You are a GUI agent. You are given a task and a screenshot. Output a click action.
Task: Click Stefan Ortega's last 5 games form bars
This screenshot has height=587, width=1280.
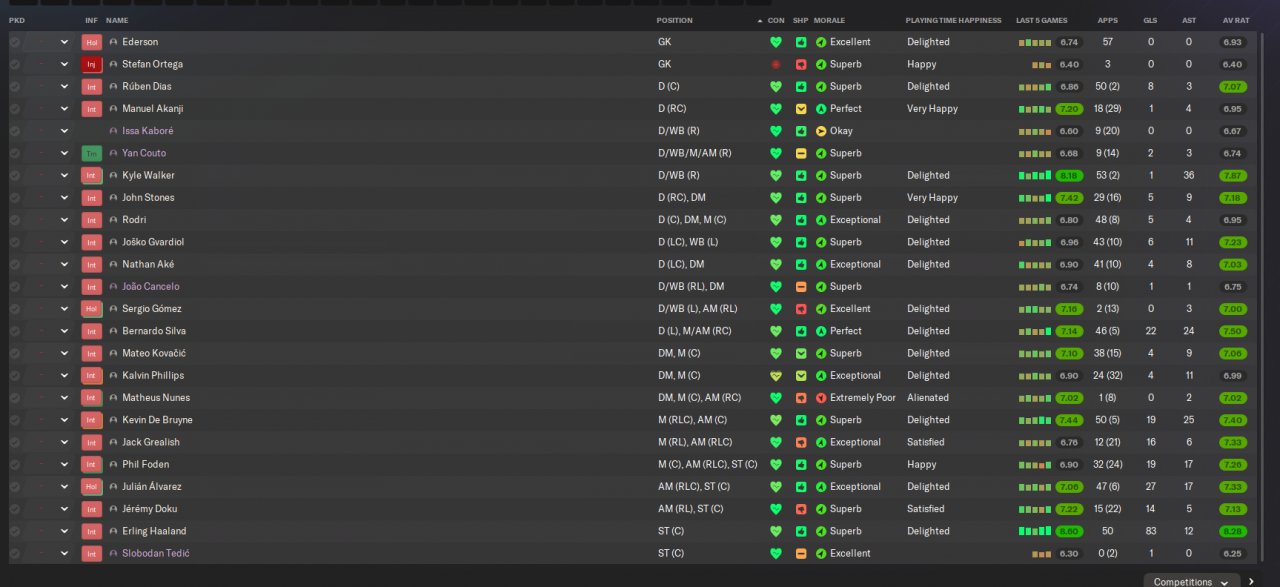tap(1042, 64)
